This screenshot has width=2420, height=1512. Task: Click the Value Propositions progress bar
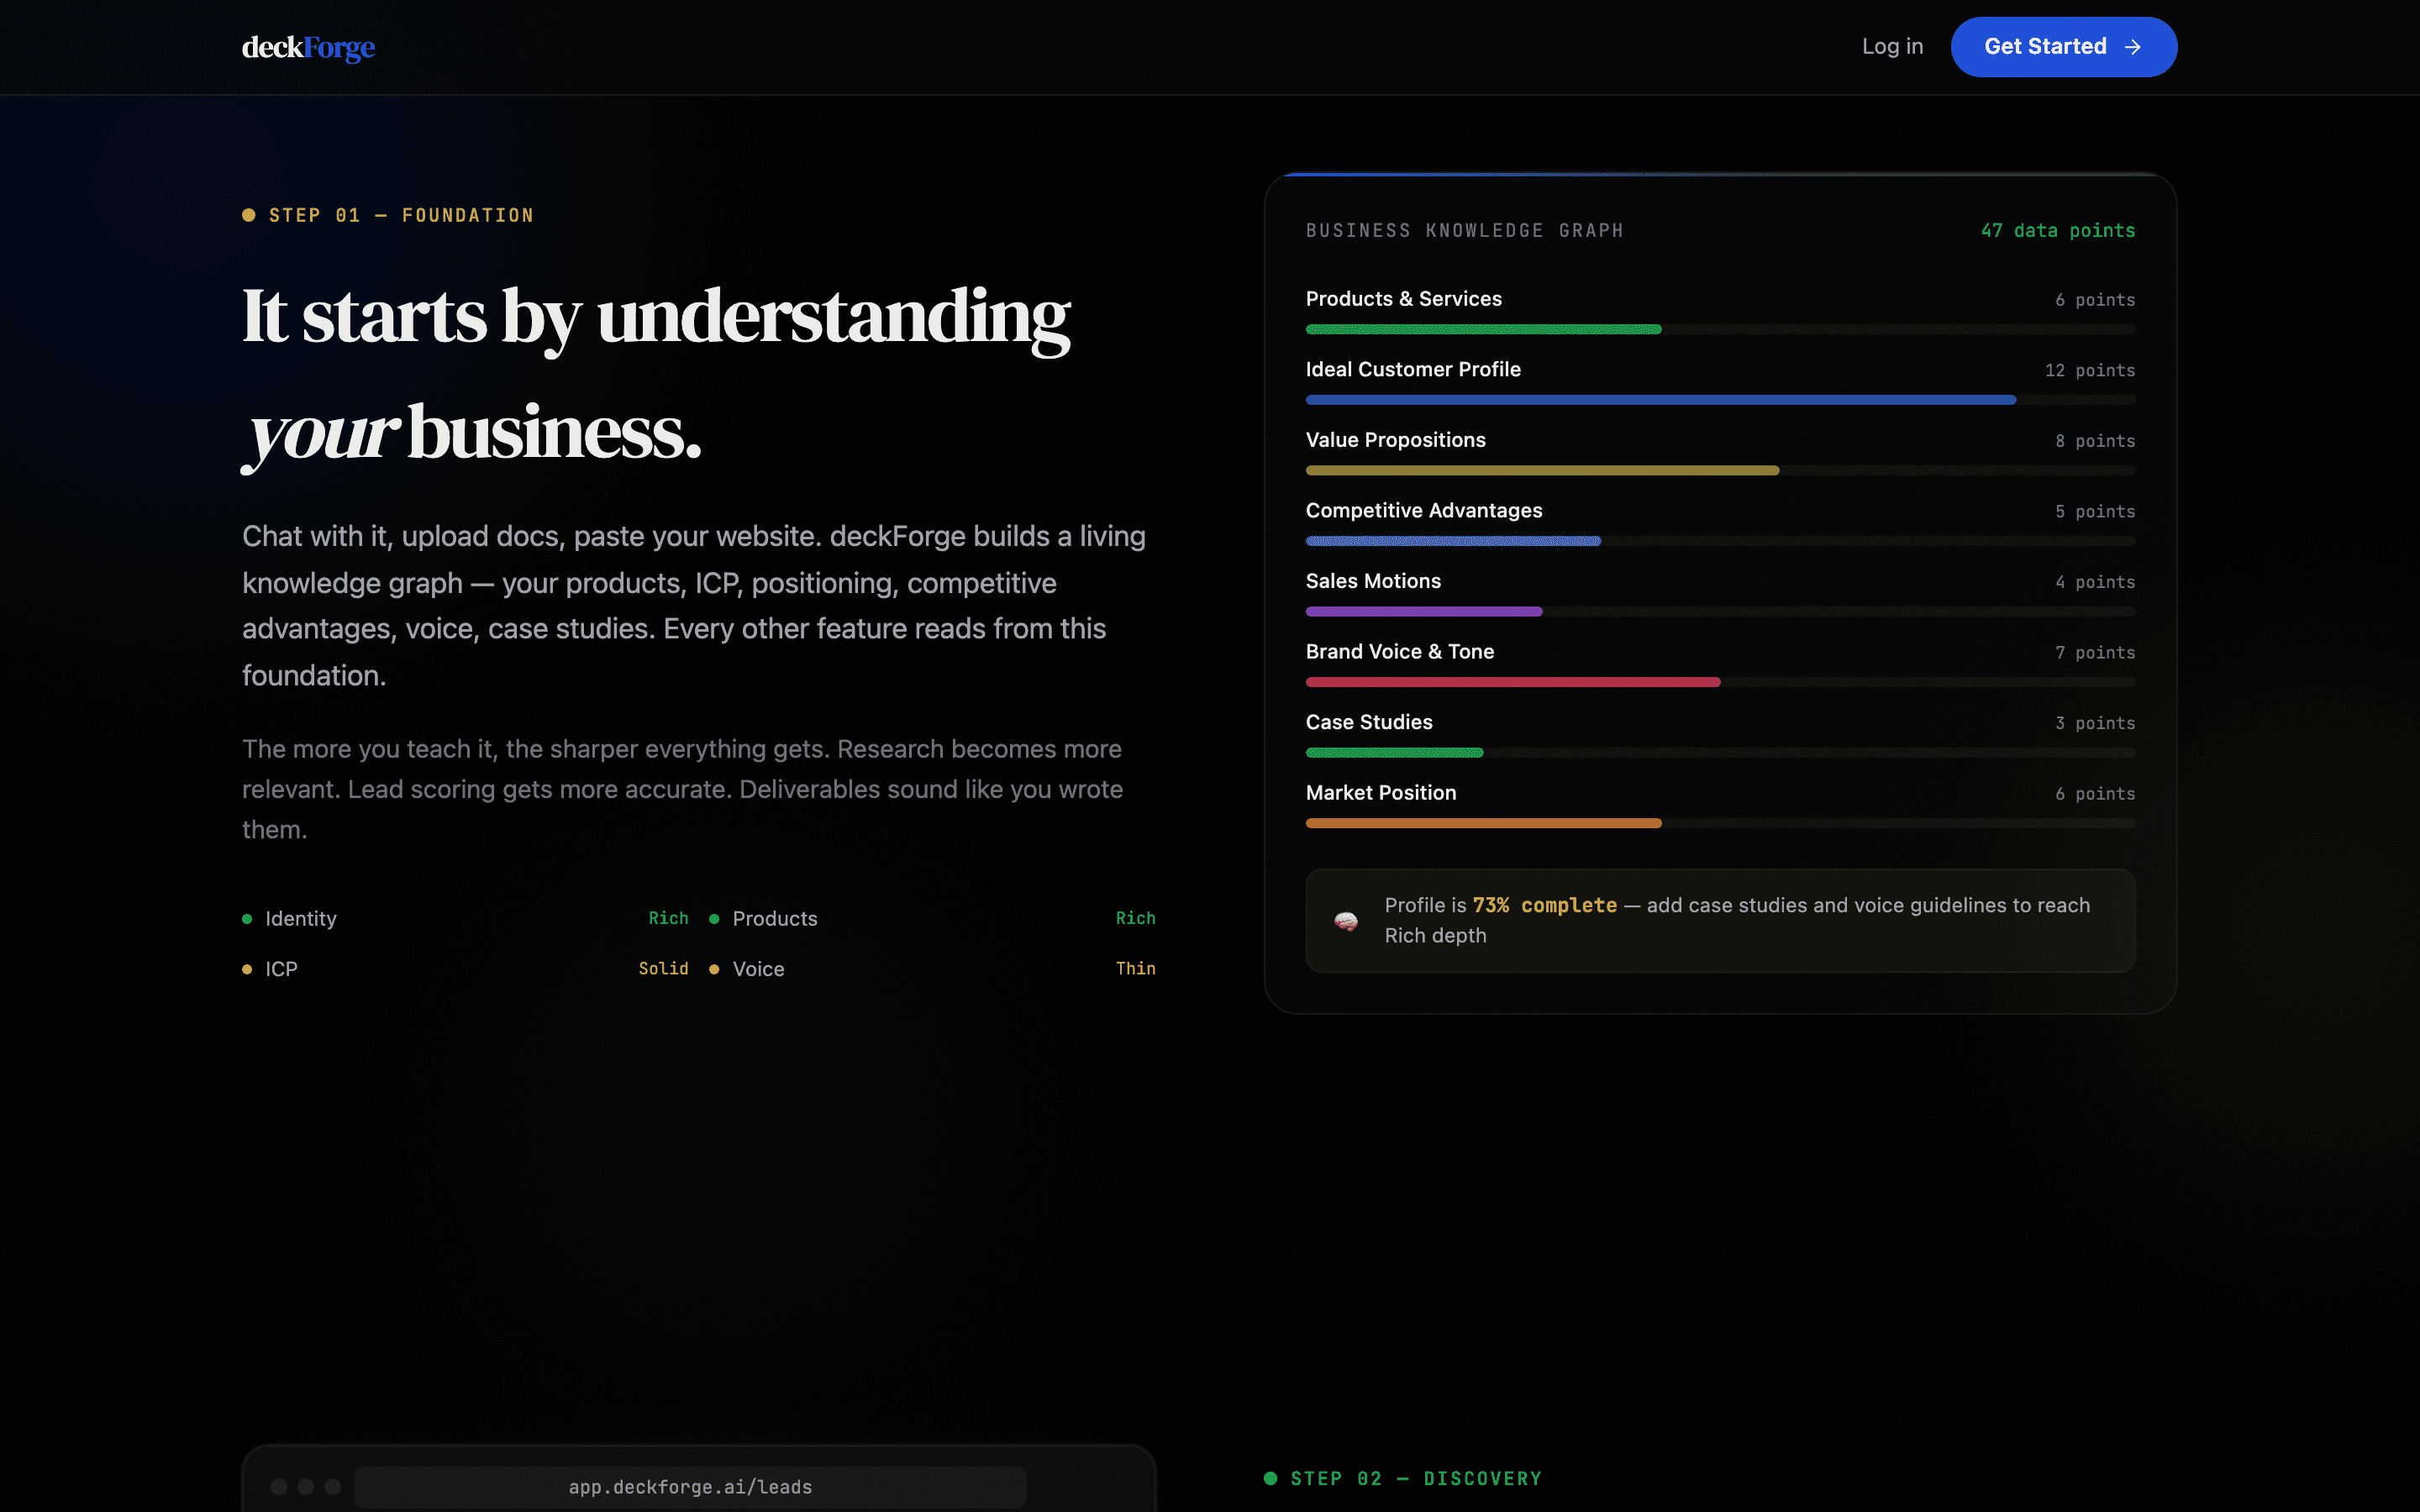pos(1720,470)
